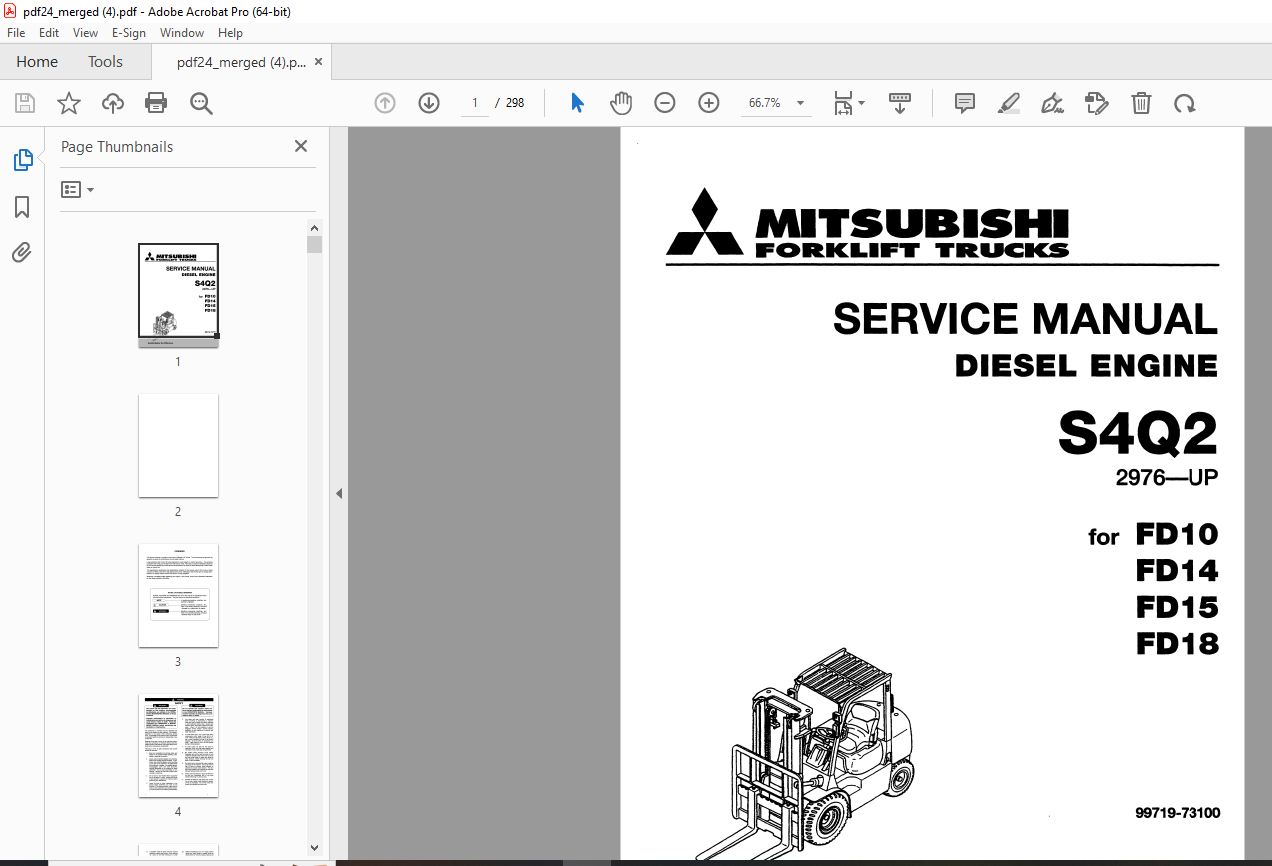Select the page 3 thumbnail
The image size is (1272, 866).
click(x=178, y=596)
